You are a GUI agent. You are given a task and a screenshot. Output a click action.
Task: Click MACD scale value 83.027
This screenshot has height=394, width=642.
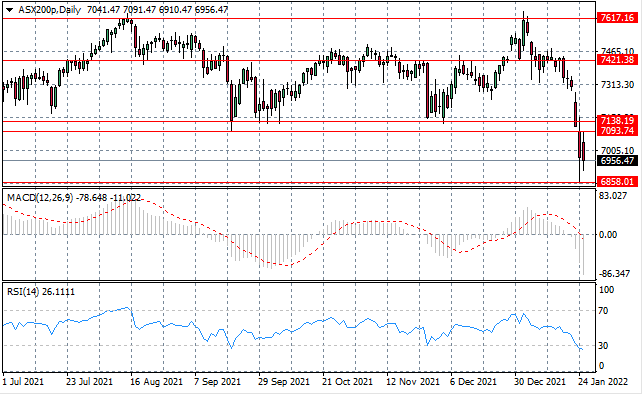pyautogui.click(x=613, y=196)
